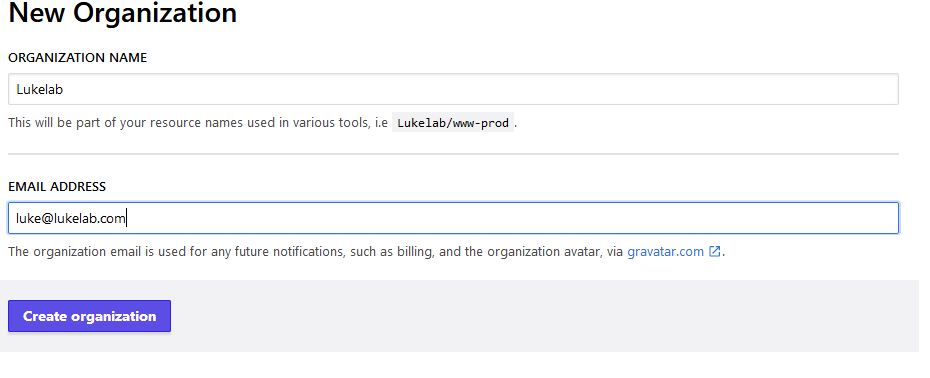This screenshot has width=930, height=378.
Task: Place cursor on the Lukelab text in name field
Action: 40,90
